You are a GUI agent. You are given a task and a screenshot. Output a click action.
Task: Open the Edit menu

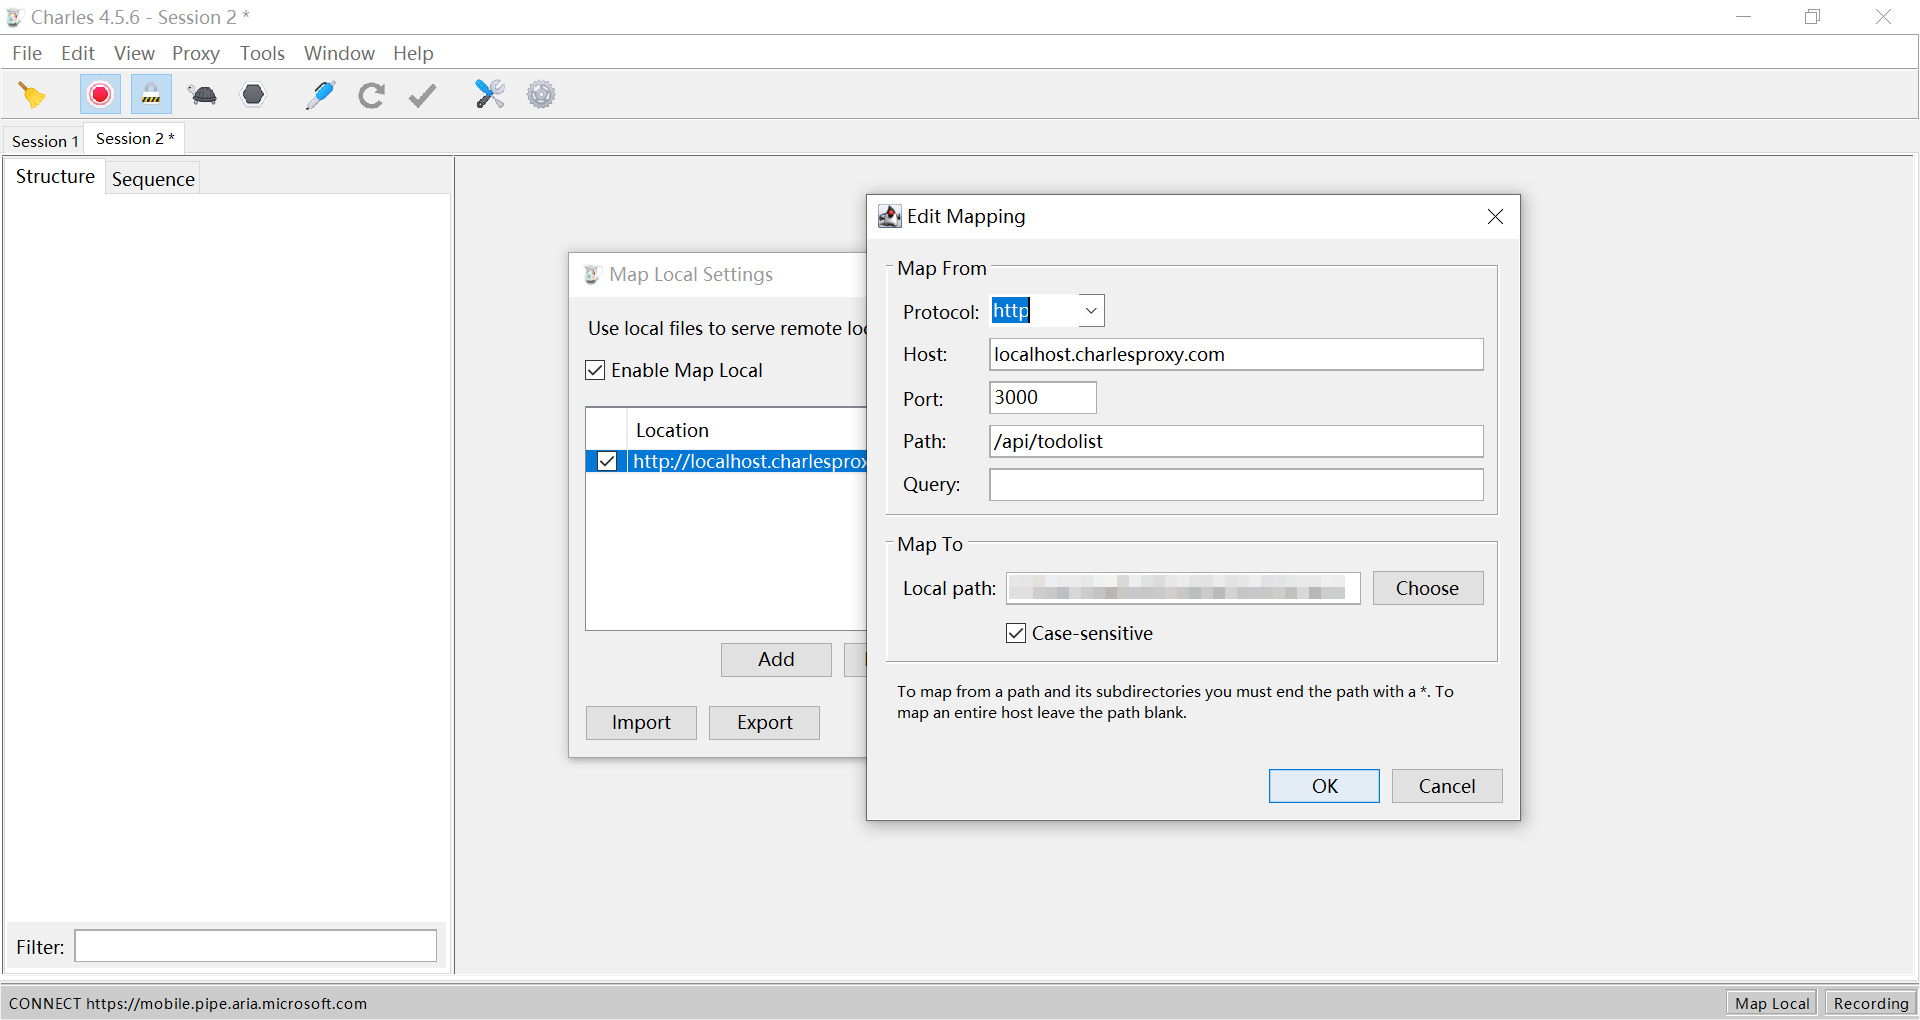point(78,53)
